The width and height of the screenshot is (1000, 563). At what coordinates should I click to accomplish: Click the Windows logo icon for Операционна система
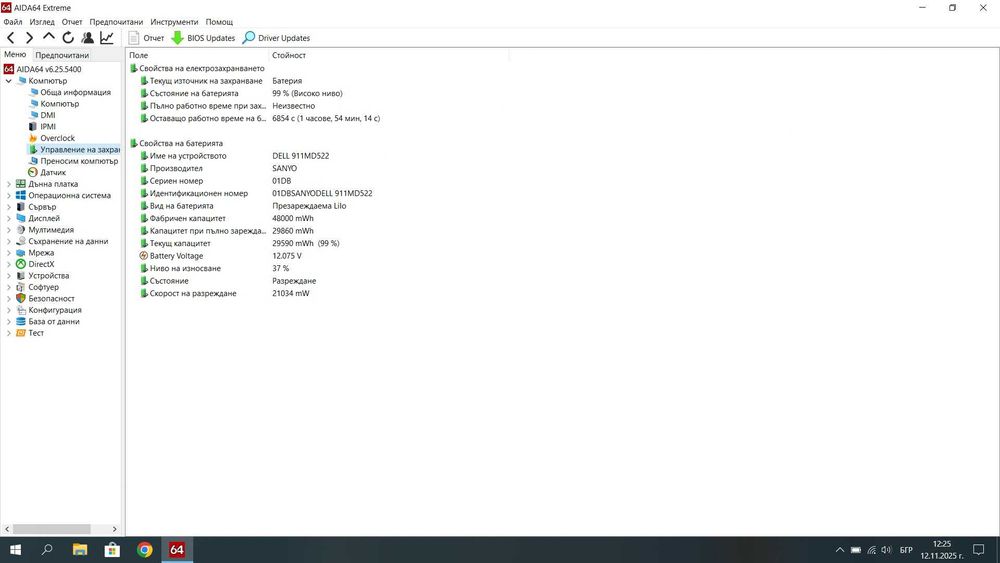(x=21, y=196)
